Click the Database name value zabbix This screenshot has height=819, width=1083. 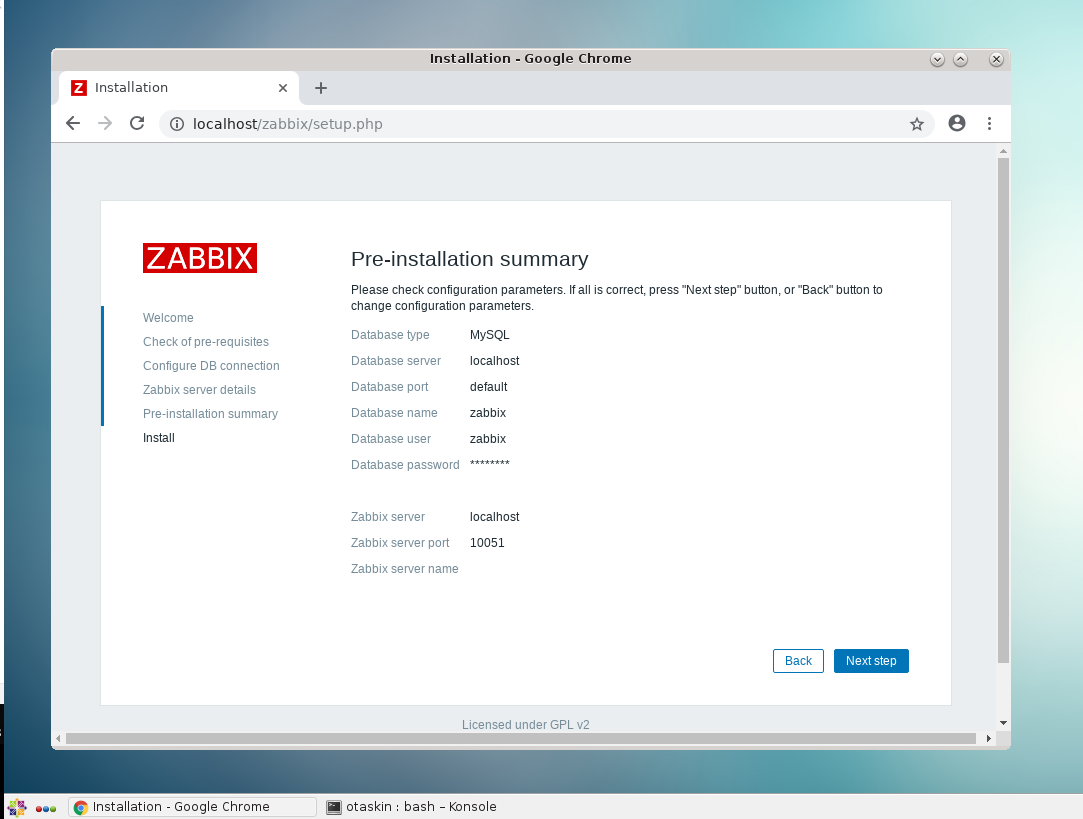(x=488, y=413)
